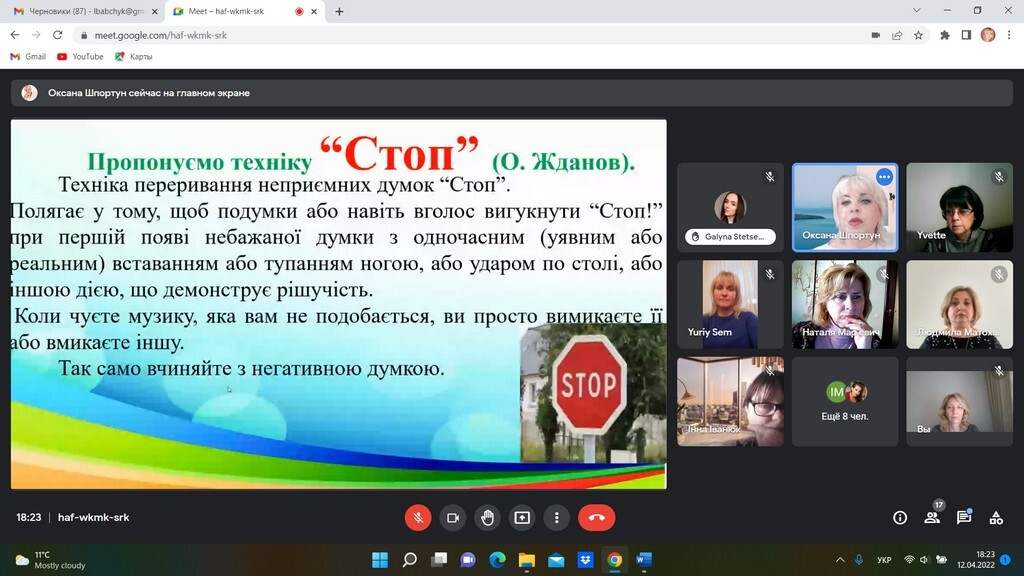
Task: Open the Карты bookmark
Action: (x=133, y=57)
